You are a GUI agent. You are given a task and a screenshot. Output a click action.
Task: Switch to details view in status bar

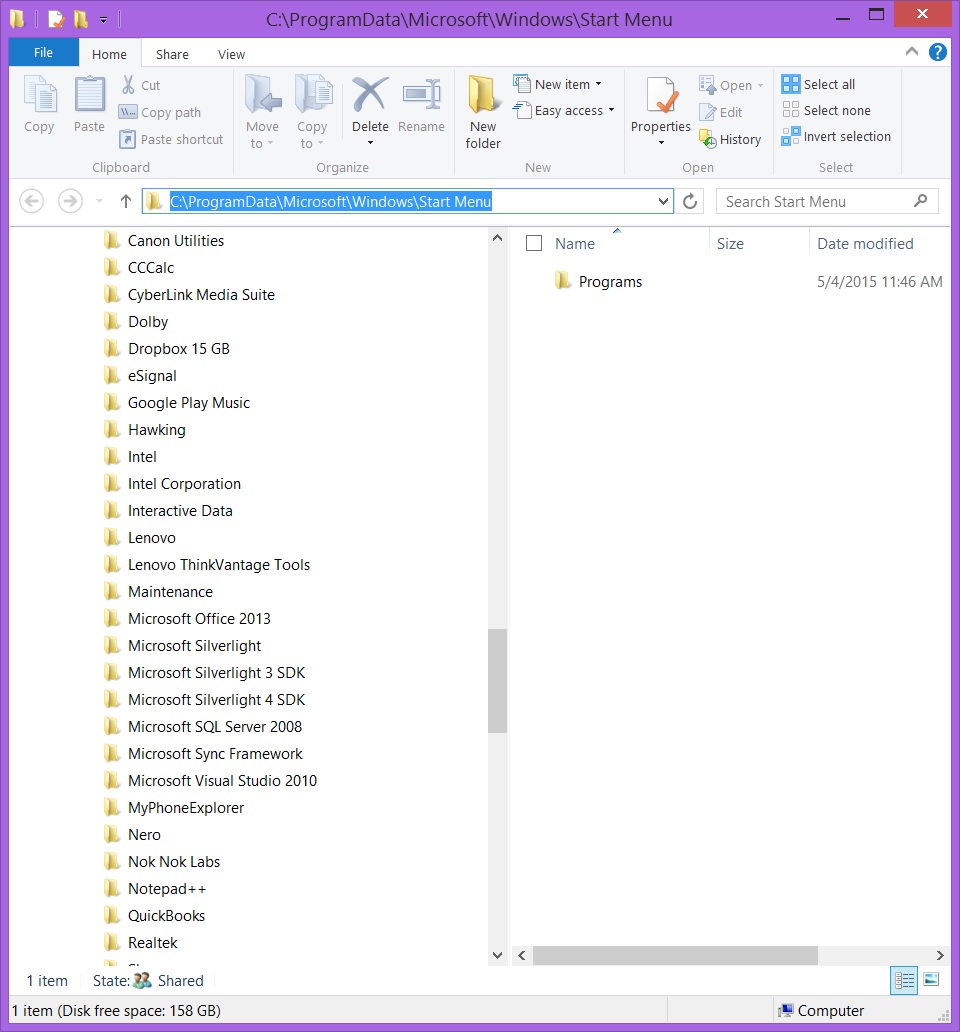point(904,981)
